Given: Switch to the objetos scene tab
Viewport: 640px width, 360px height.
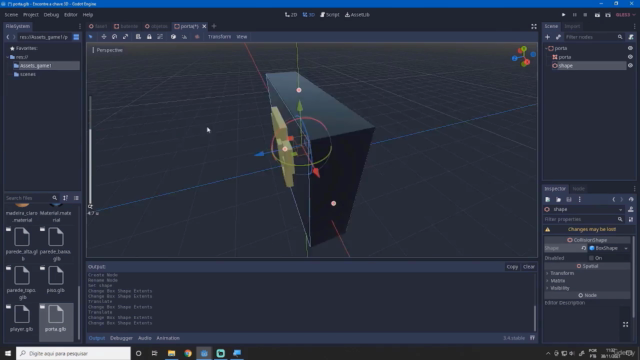Looking at the screenshot, I should coord(156,26).
